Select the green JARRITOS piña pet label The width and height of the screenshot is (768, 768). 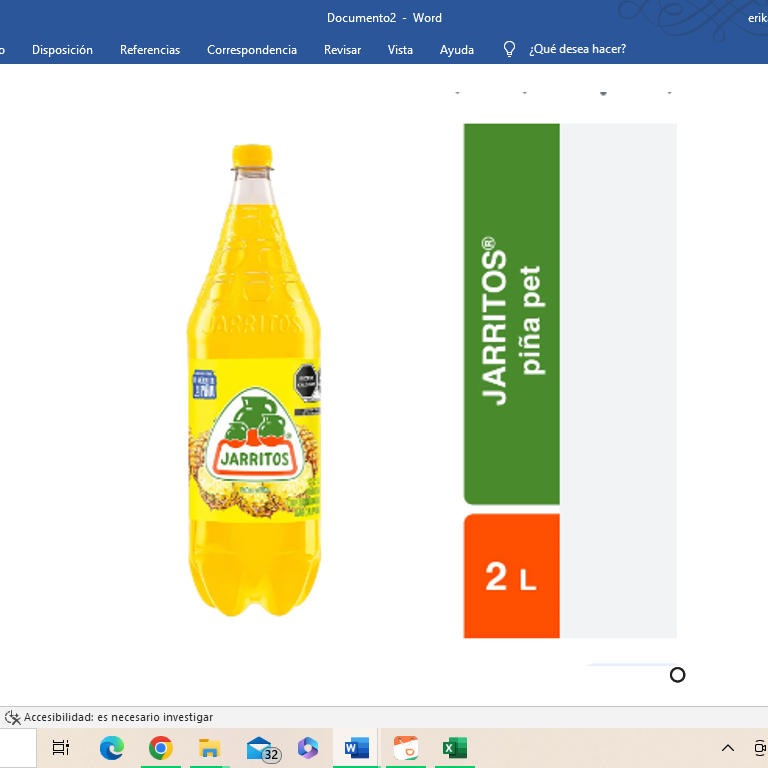pyautogui.click(x=512, y=314)
